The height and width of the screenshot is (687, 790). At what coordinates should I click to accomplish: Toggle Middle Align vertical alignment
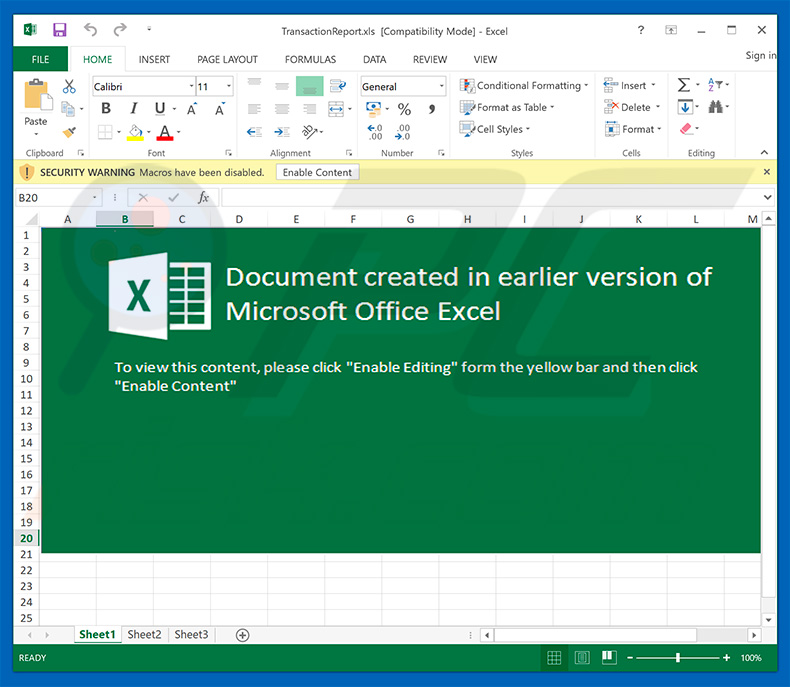282,86
